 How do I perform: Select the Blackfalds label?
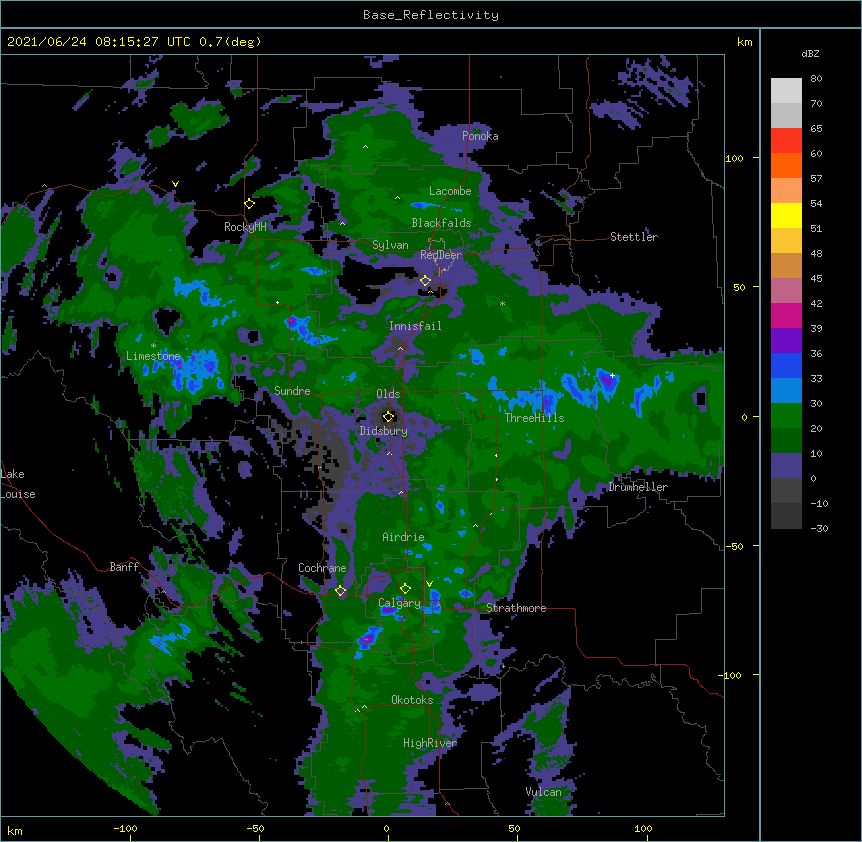441,223
